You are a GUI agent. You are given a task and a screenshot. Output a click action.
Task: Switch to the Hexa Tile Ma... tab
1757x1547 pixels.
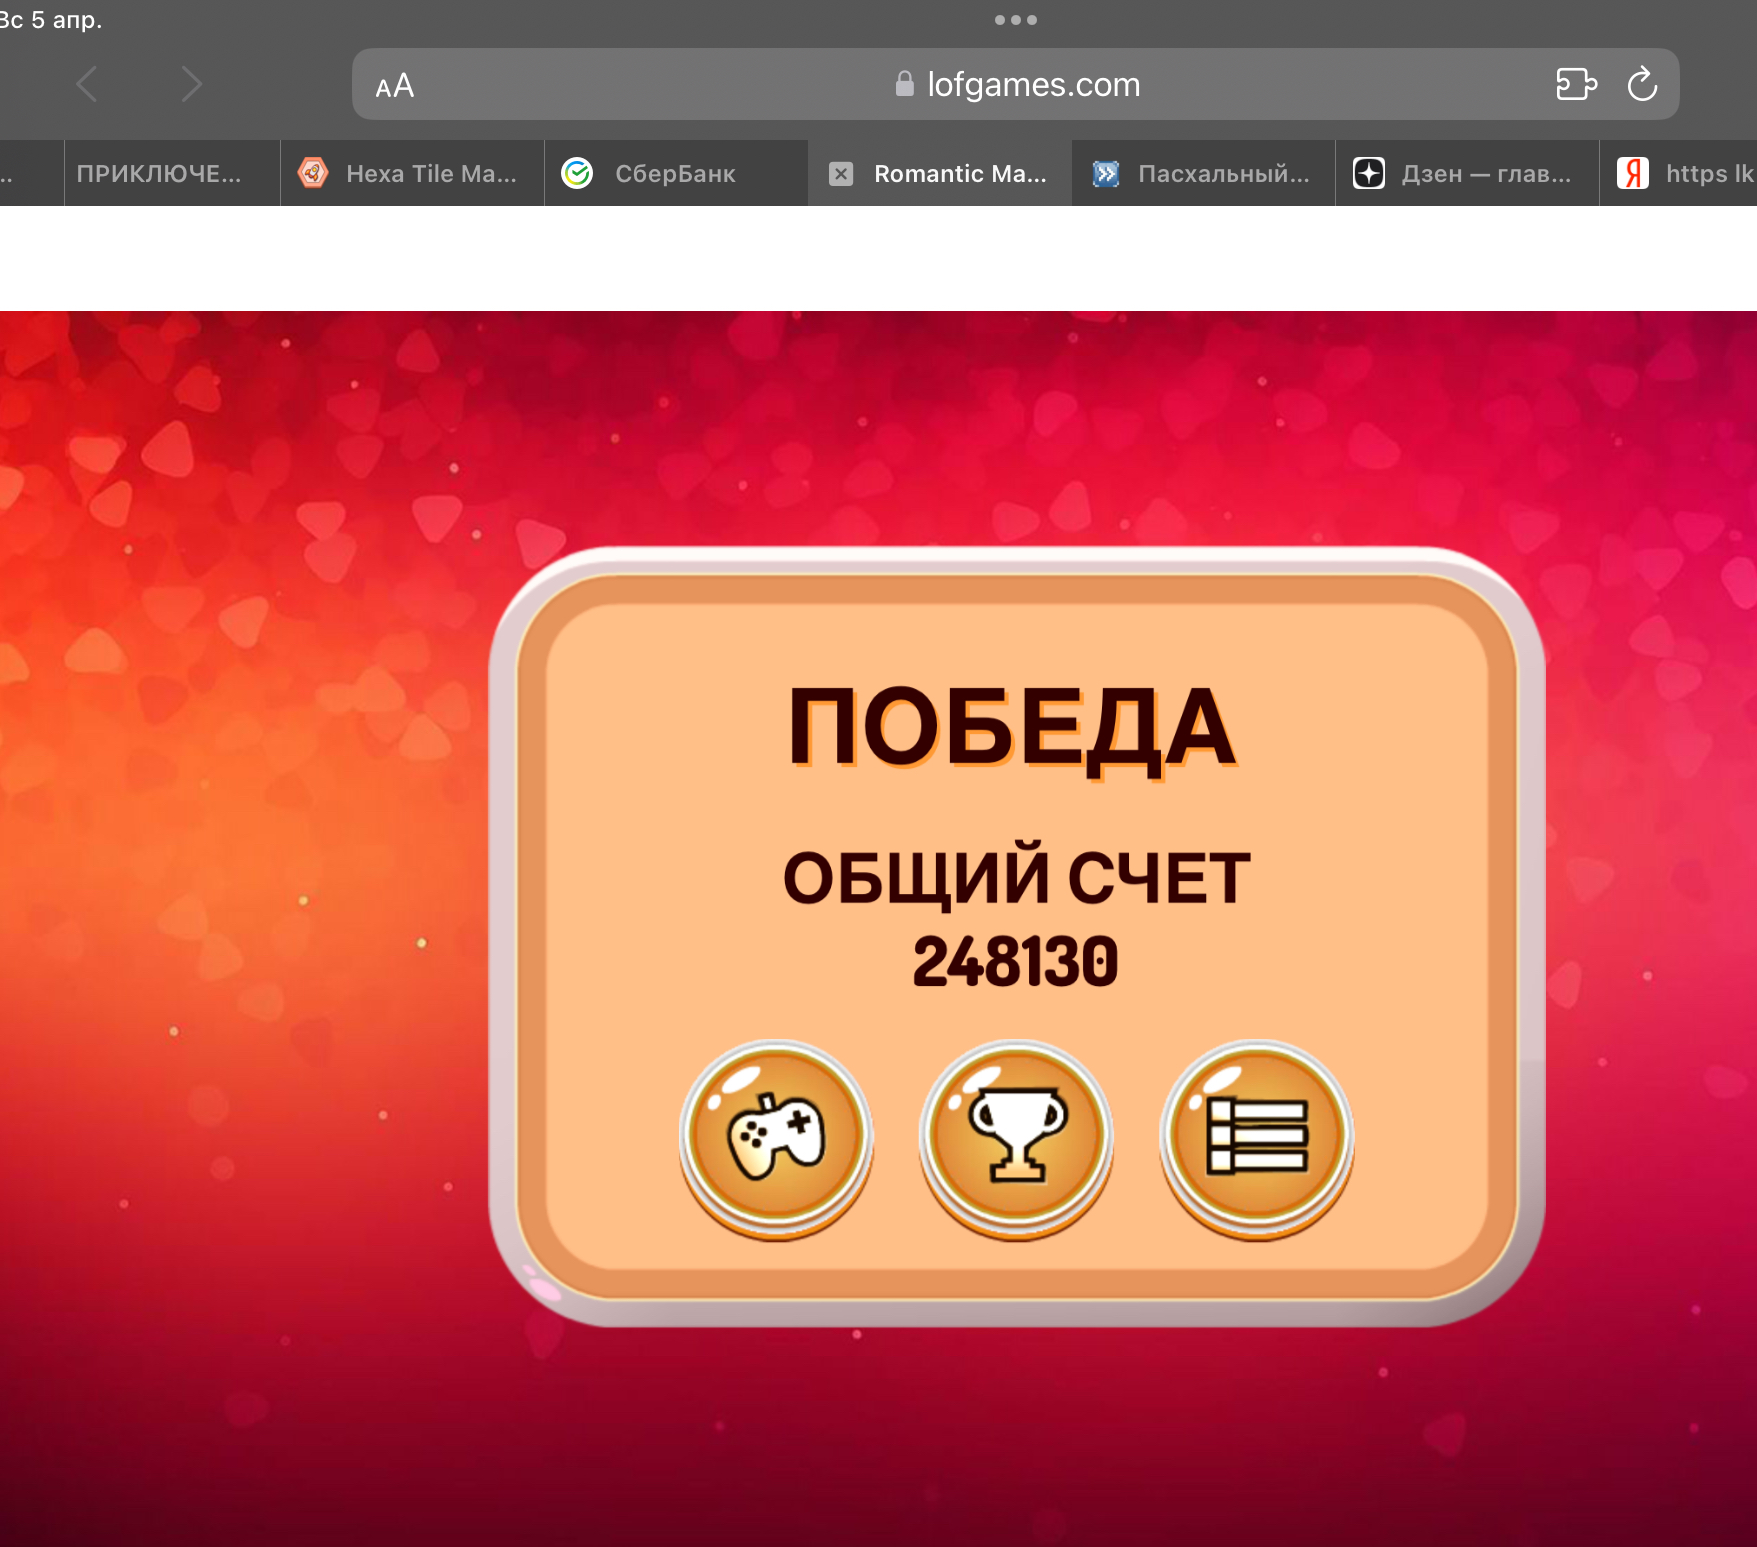click(412, 174)
